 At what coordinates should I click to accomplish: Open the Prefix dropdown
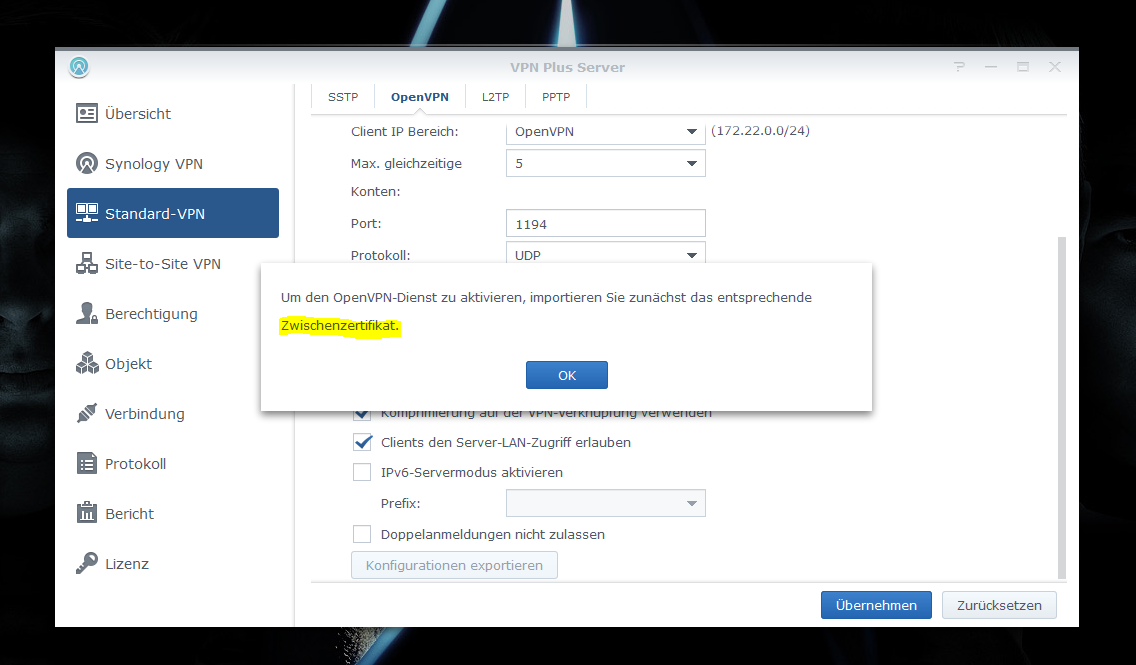tap(606, 503)
